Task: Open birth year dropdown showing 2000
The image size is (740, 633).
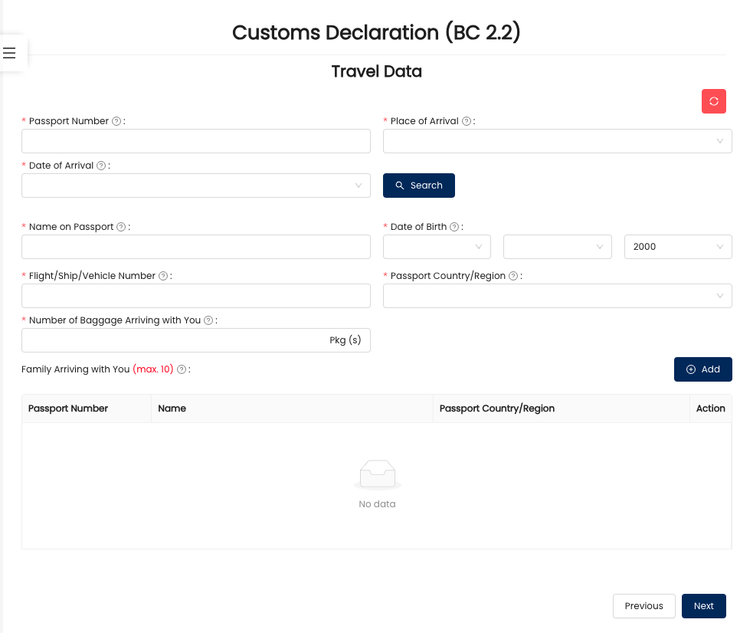Action: tap(677, 246)
